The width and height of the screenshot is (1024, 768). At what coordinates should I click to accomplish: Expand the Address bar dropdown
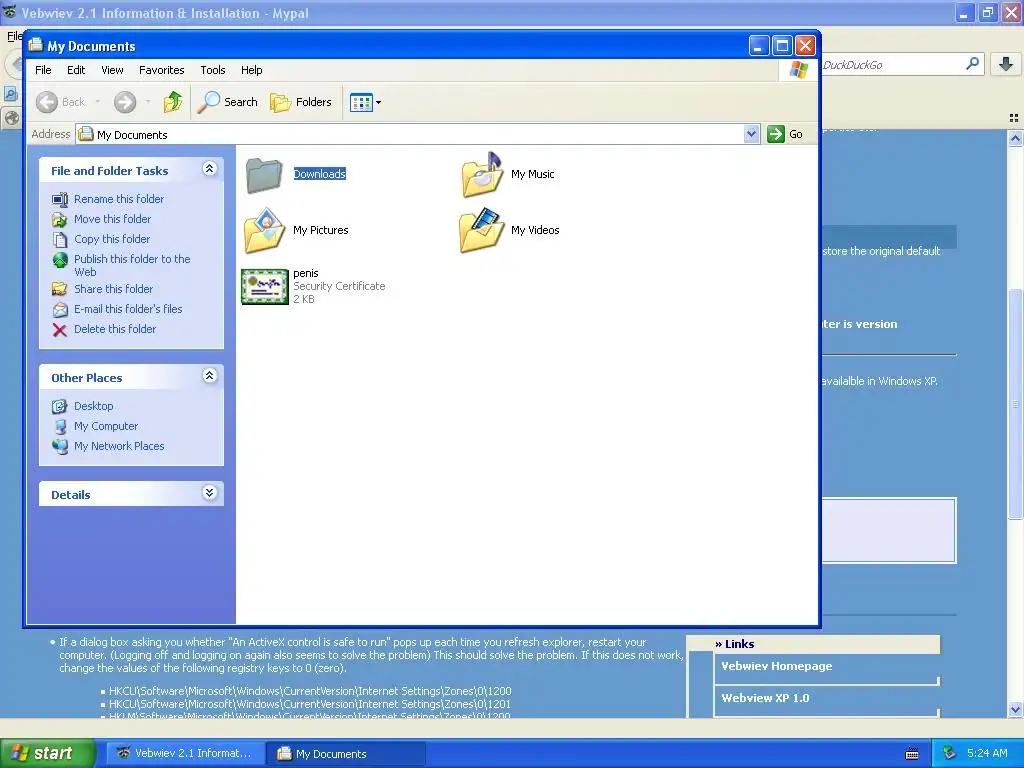point(751,134)
